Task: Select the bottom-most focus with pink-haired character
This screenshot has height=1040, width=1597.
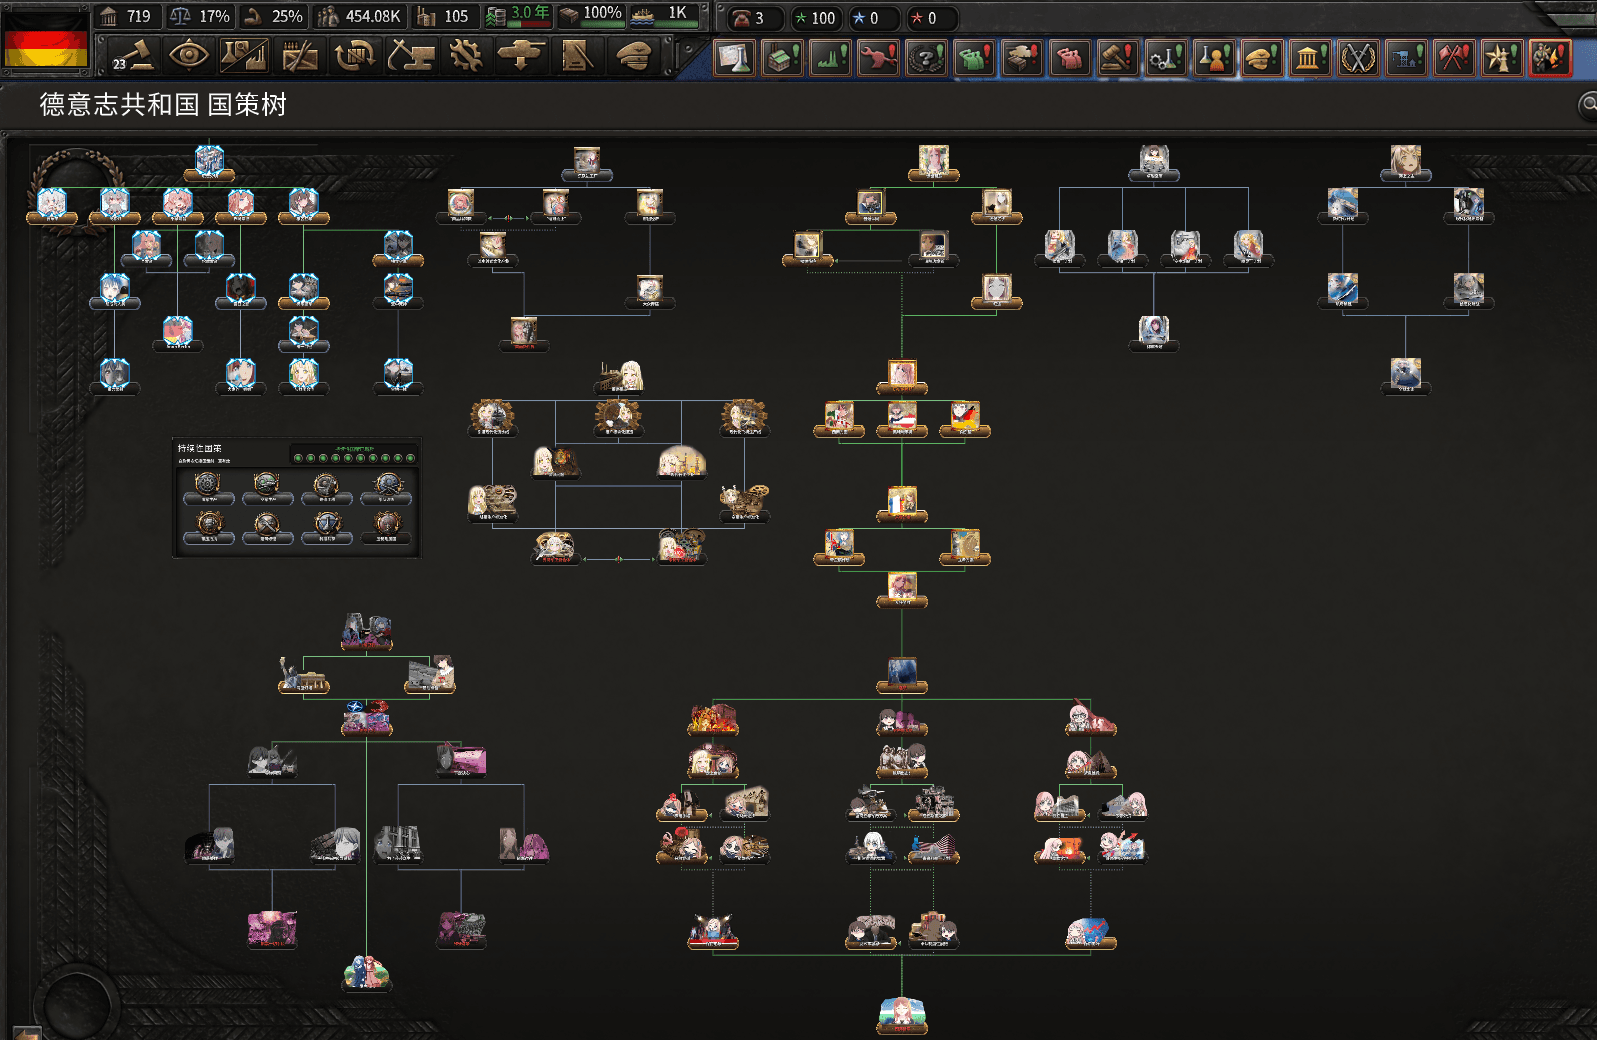Action: 902,1015
